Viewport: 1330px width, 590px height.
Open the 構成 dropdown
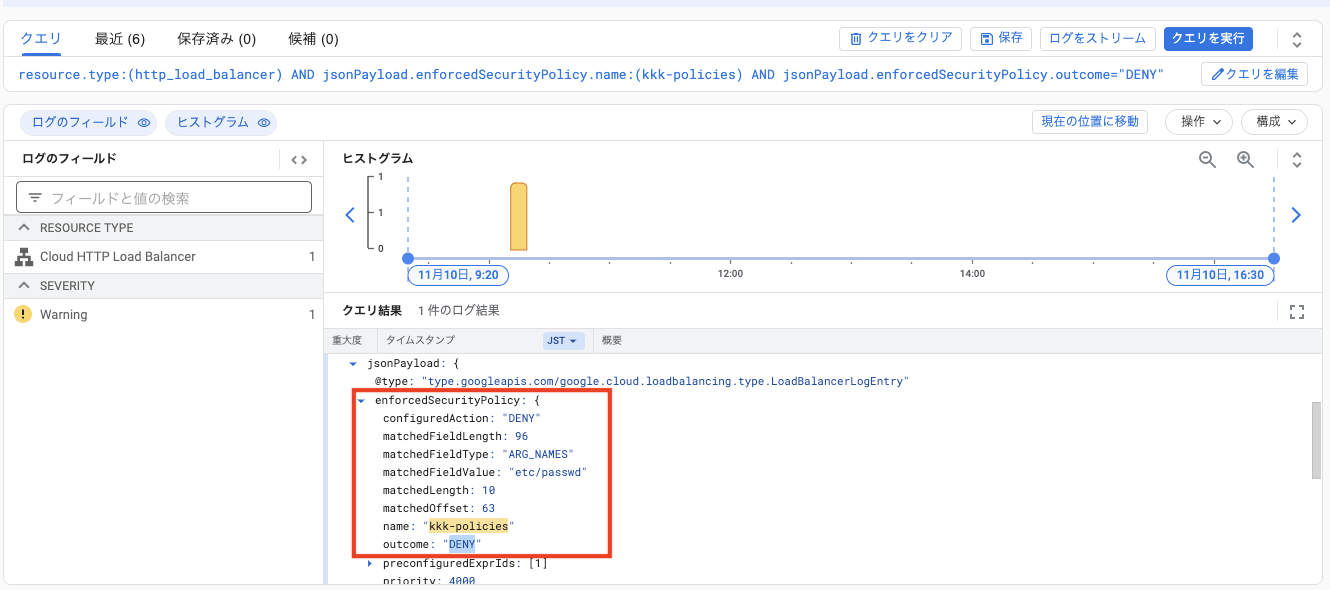pyautogui.click(x=1274, y=121)
